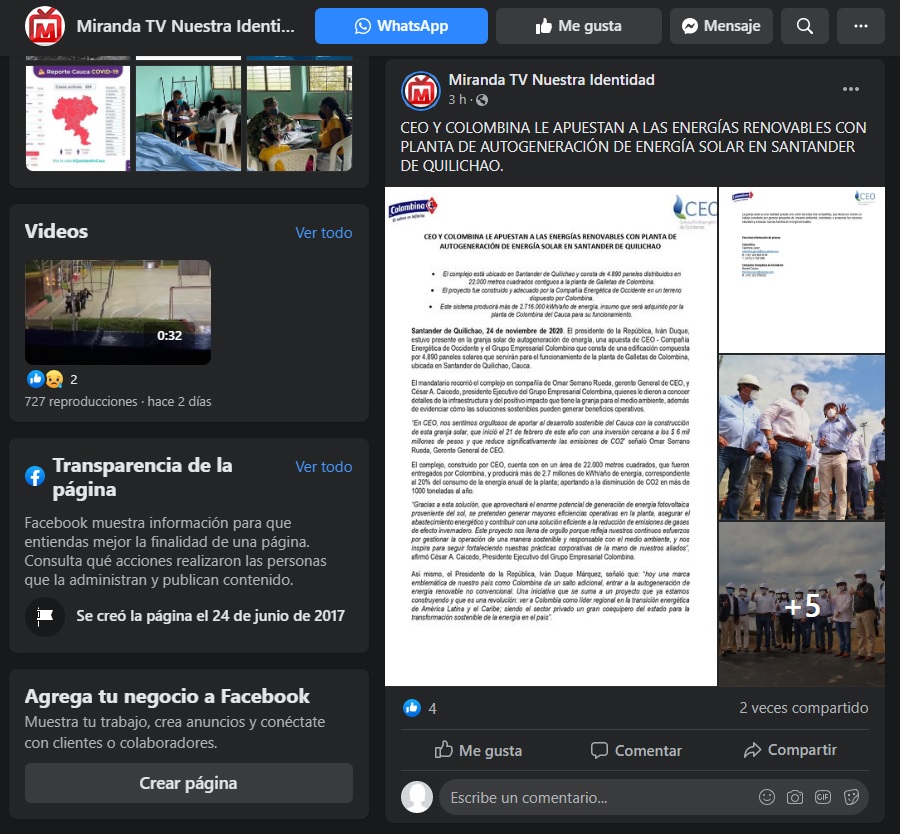The width and height of the screenshot is (900, 834).
Task: View all videos with Ver todo link
Action: [x=324, y=232]
